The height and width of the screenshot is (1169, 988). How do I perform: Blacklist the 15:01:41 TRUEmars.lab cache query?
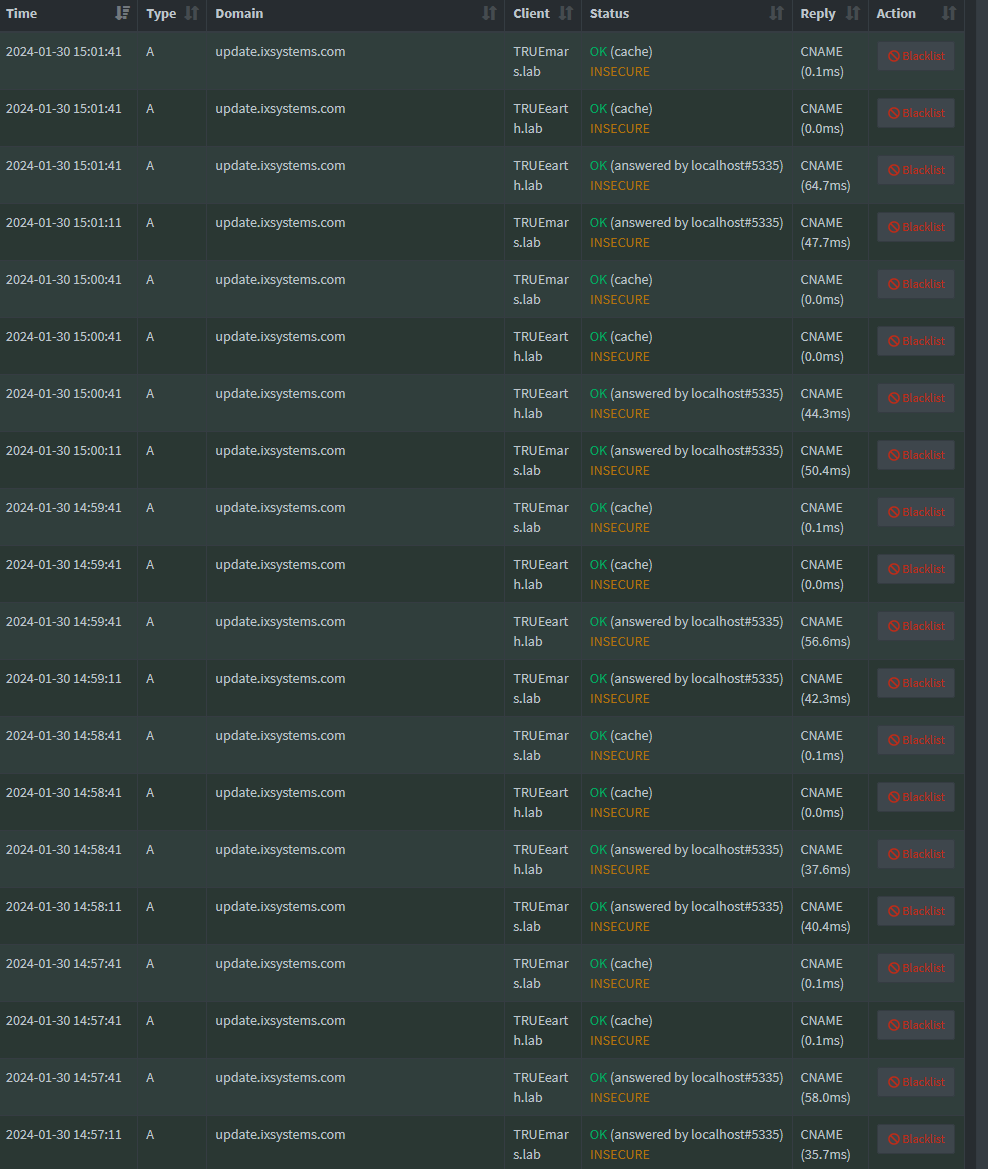coord(916,56)
